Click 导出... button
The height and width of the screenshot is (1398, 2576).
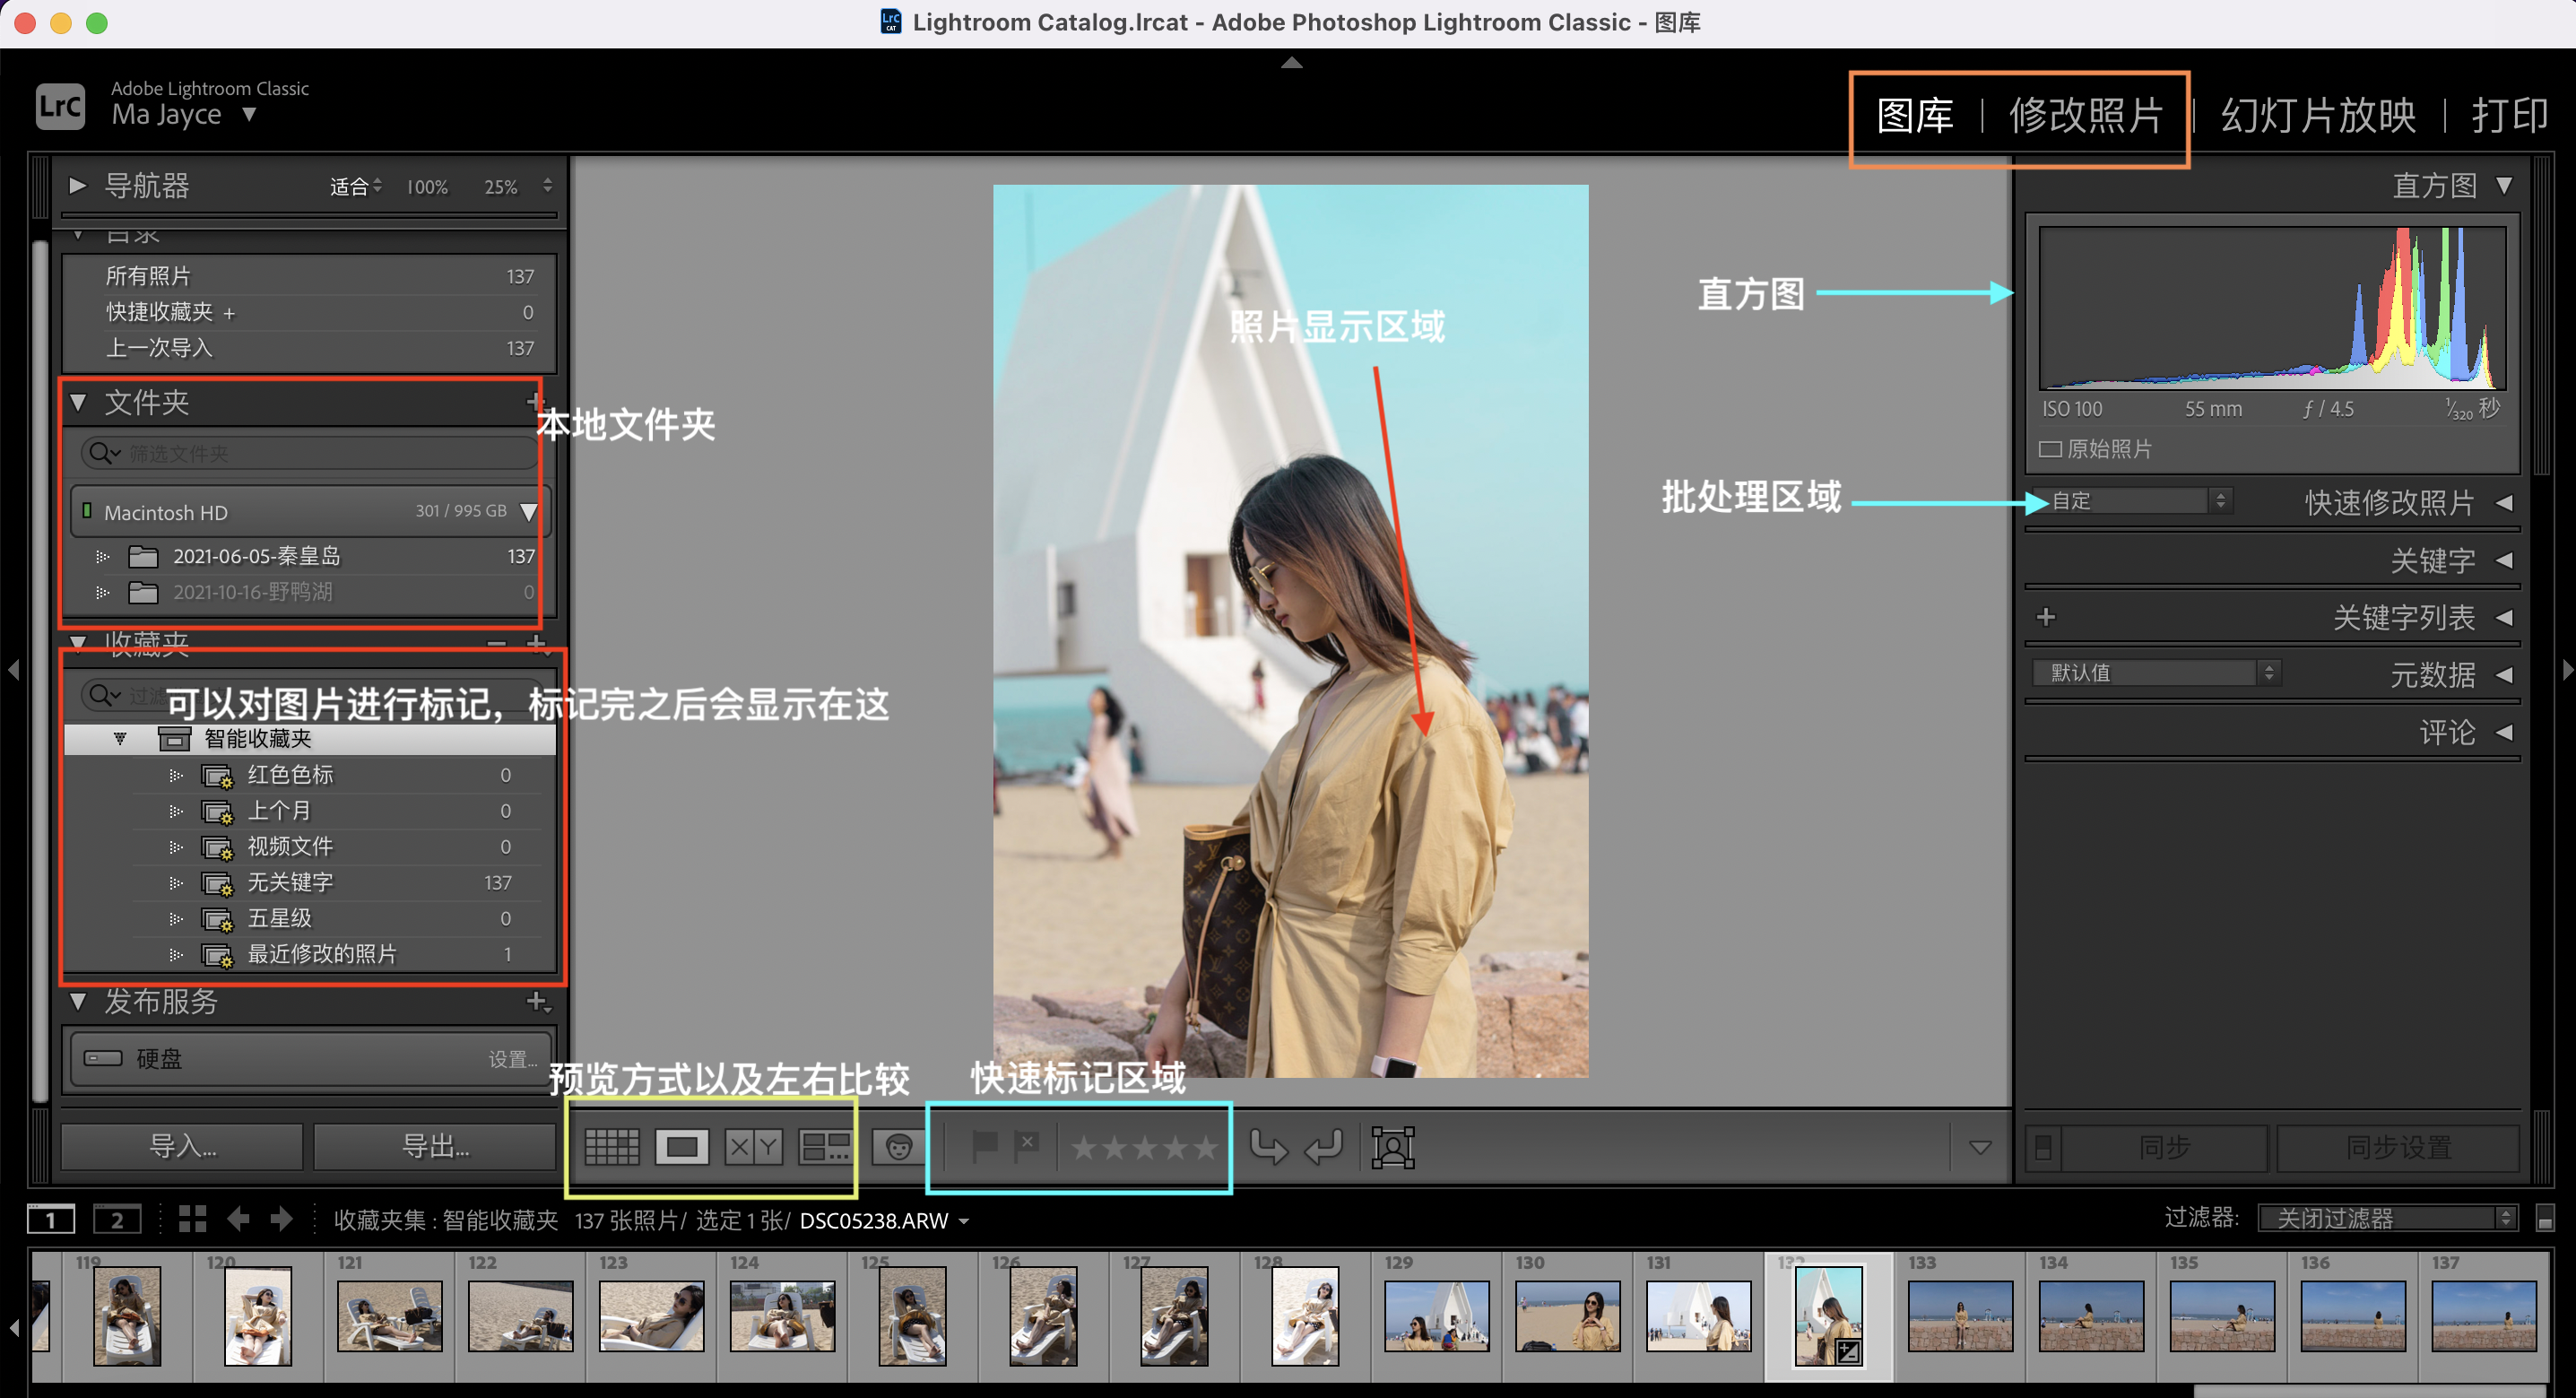click(x=435, y=1147)
